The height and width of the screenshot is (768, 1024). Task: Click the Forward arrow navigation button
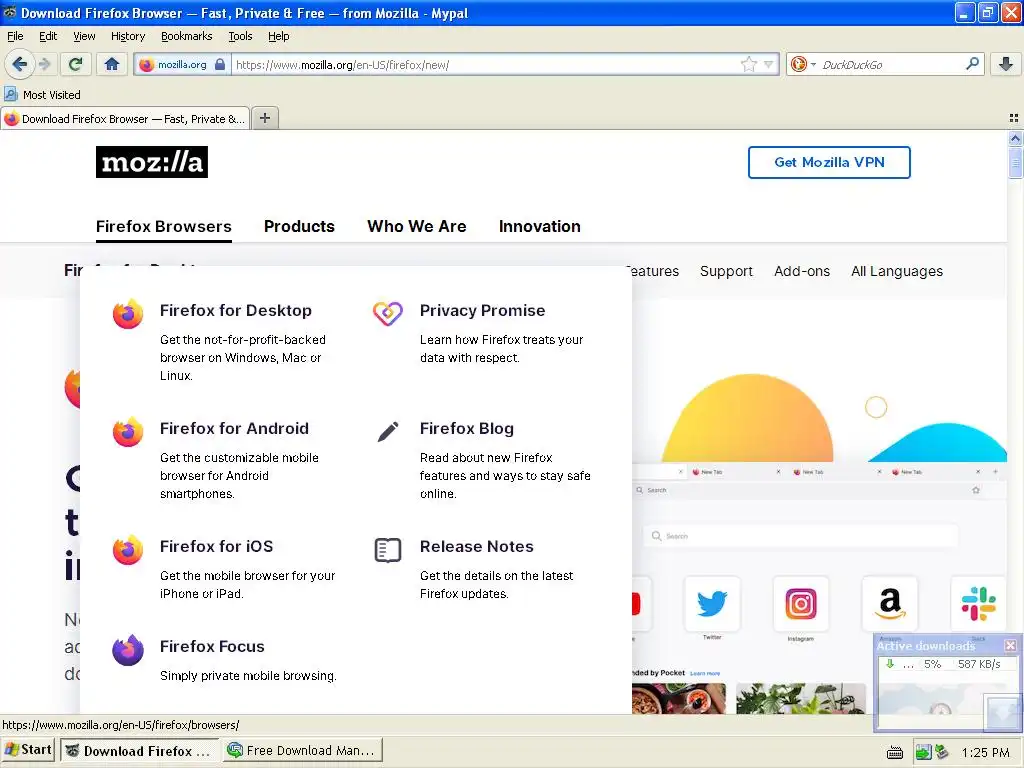point(44,64)
